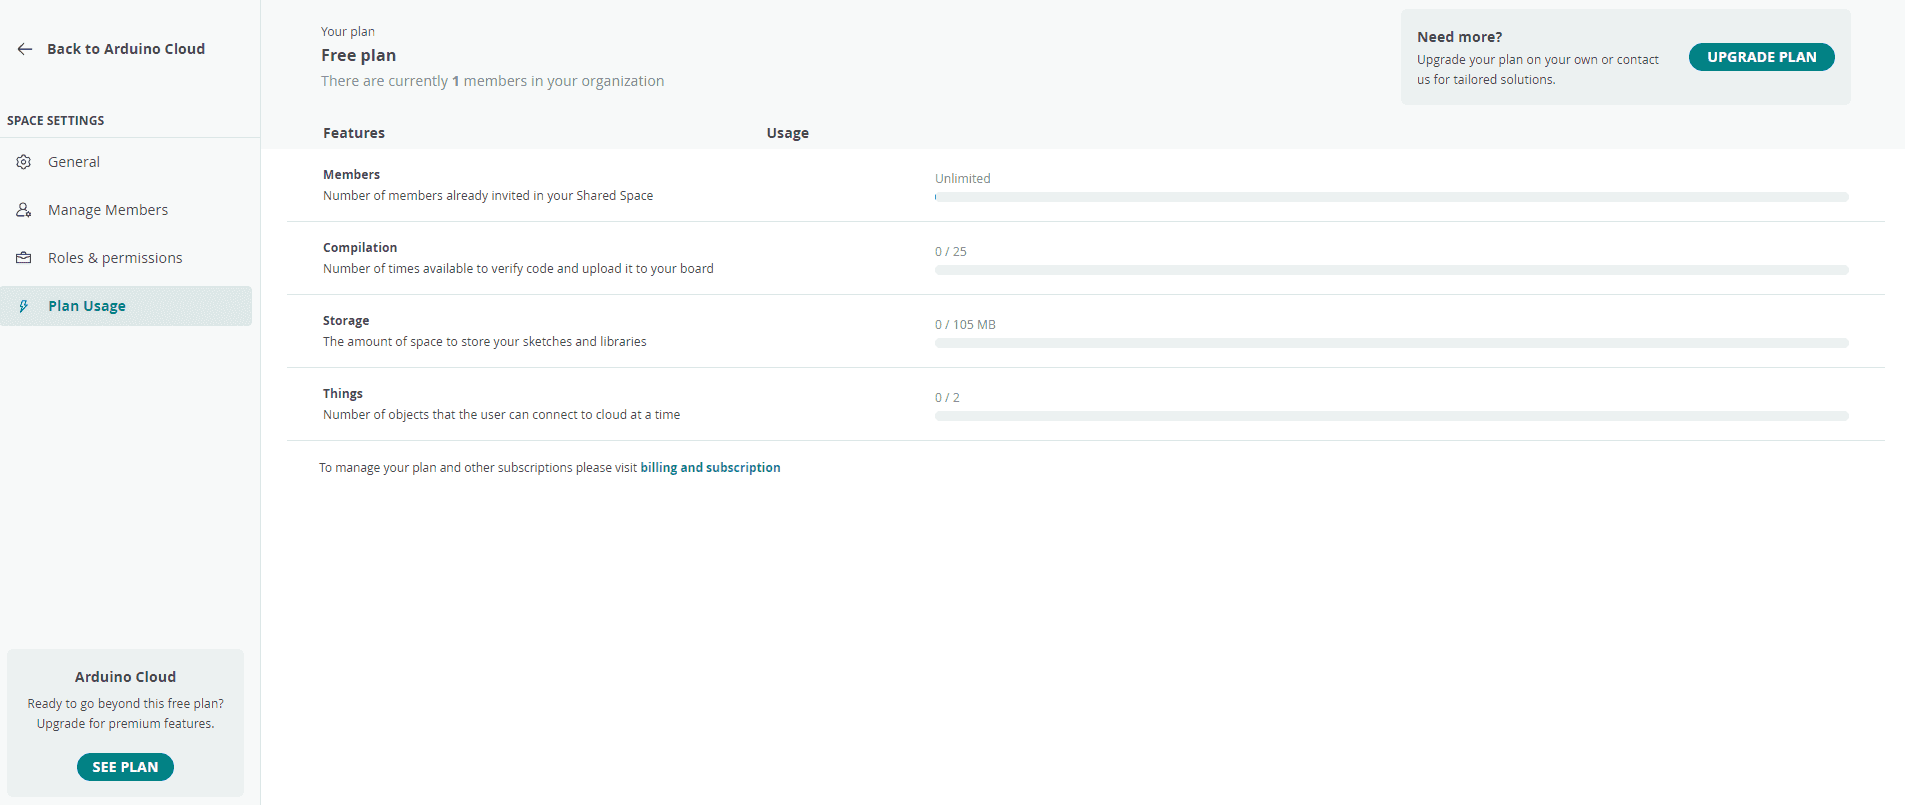The width and height of the screenshot is (1905, 805).
Task: Click the Plan Usage lightning icon
Action: pyautogui.click(x=24, y=306)
